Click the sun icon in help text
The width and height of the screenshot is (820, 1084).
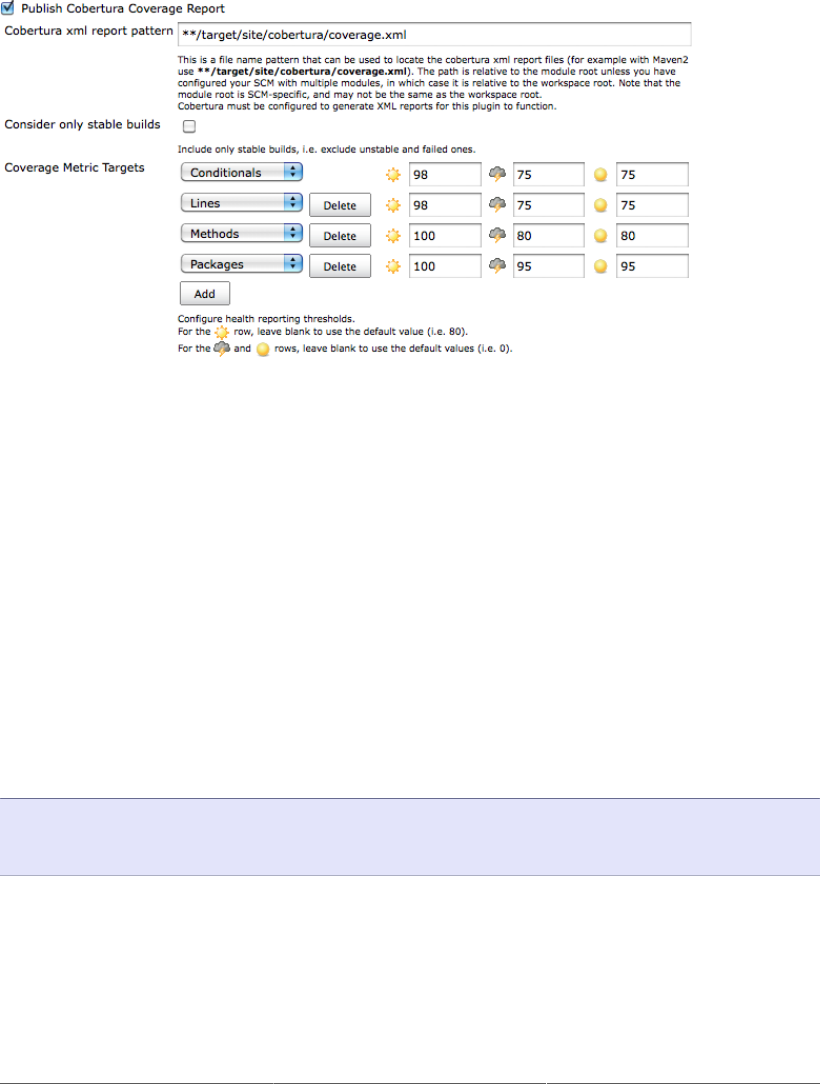point(222,333)
